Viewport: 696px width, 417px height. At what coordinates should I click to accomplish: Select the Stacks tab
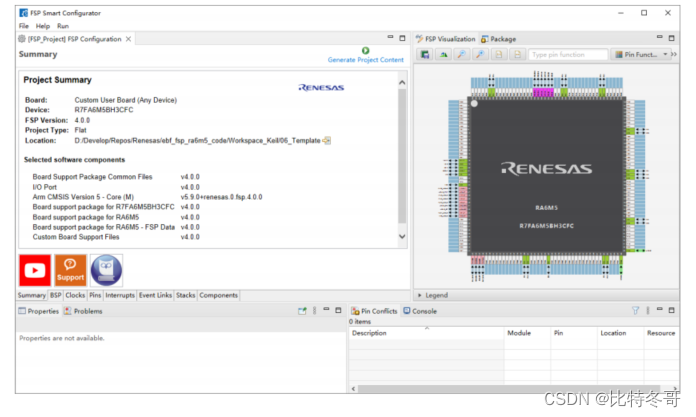pyautogui.click(x=186, y=295)
